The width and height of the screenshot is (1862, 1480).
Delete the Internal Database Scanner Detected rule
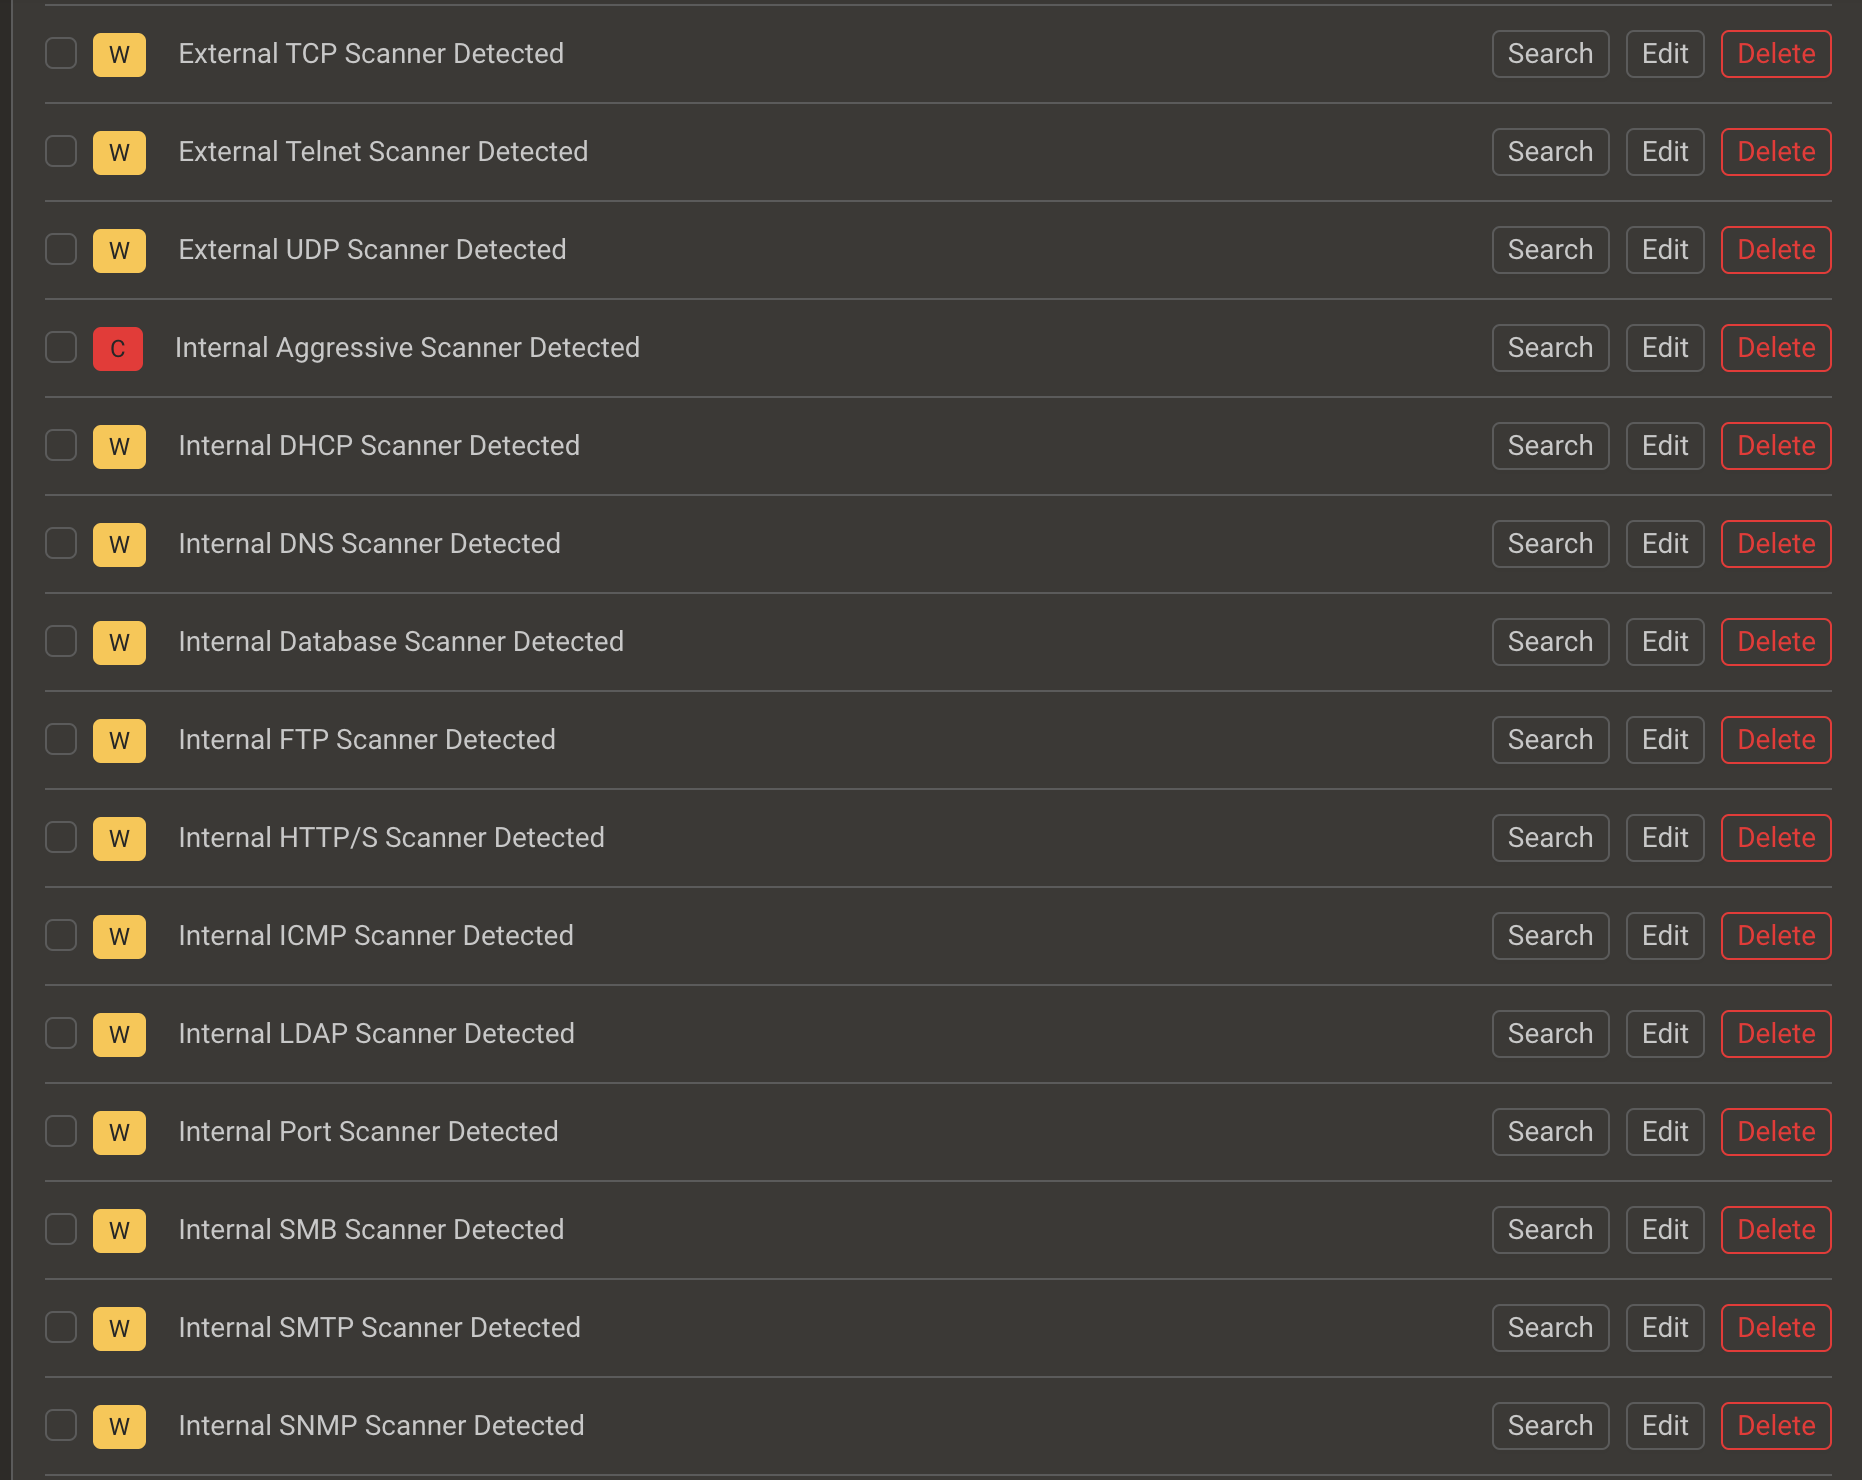[1776, 642]
